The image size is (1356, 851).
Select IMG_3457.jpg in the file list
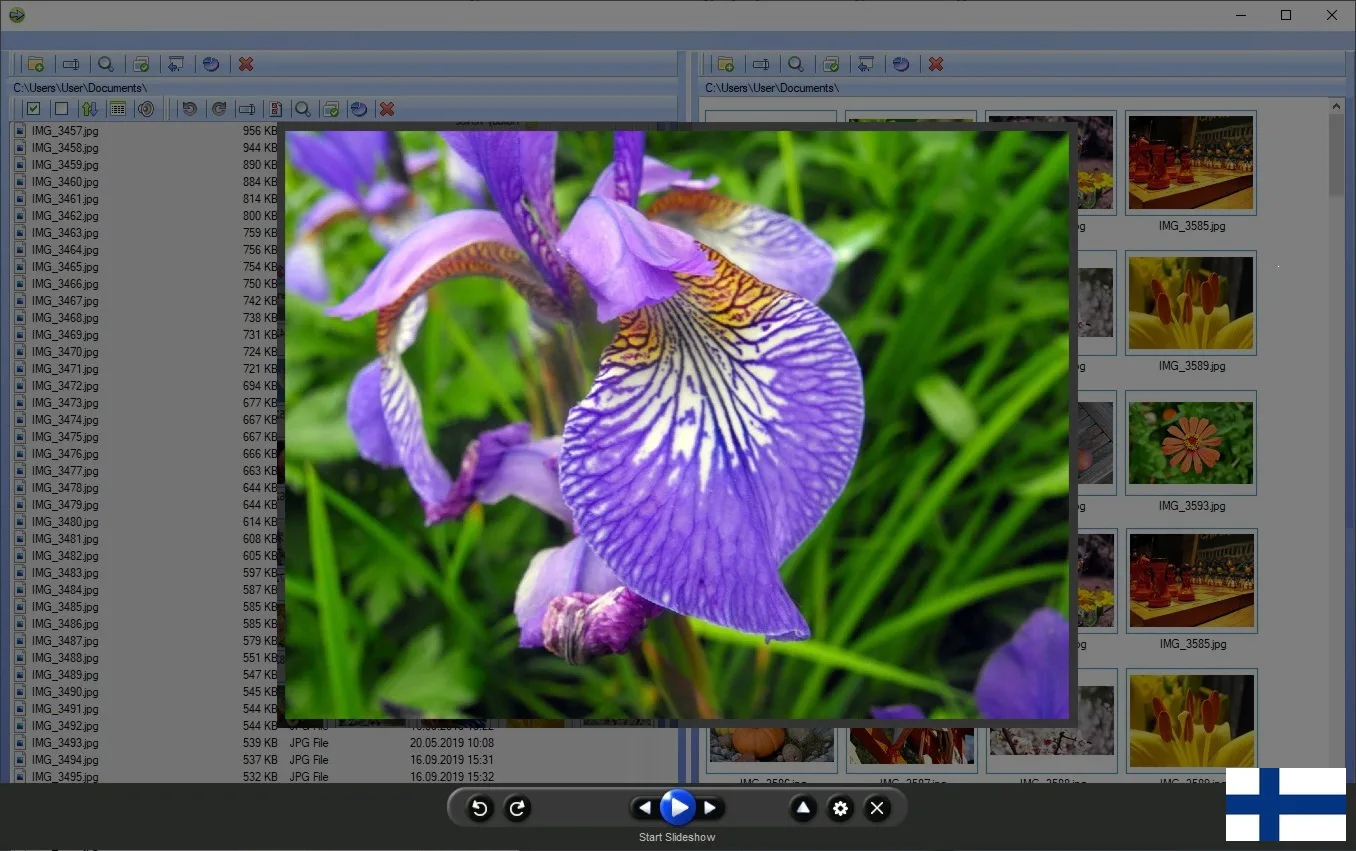pos(64,131)
